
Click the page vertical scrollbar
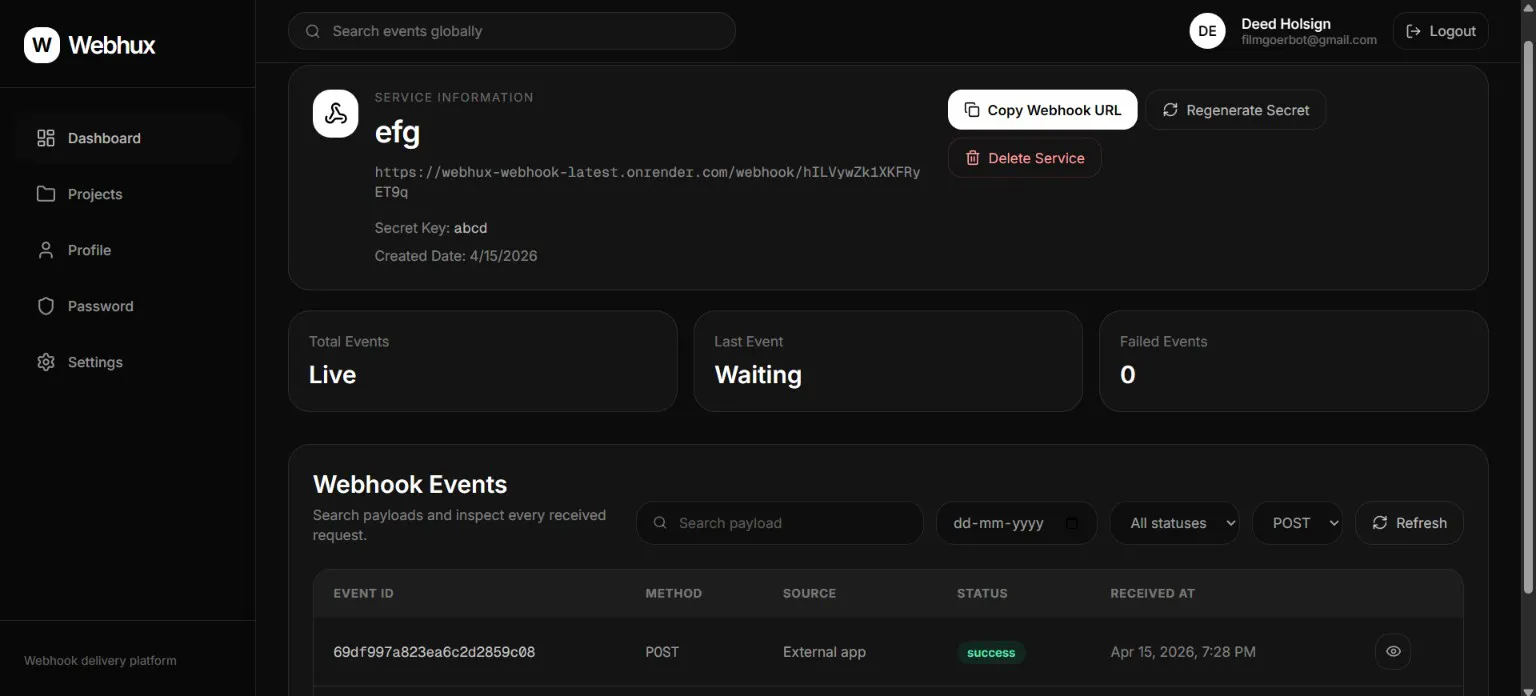click(x=1527, y=316)
